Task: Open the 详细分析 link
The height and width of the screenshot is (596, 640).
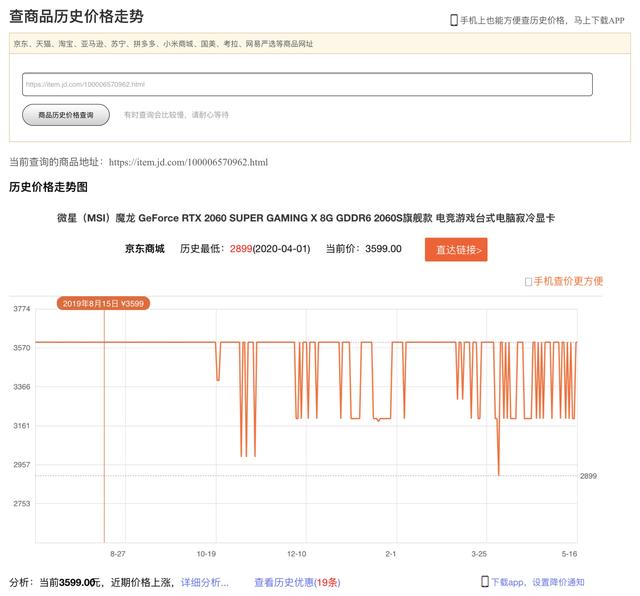Action: tap(204, 582)
